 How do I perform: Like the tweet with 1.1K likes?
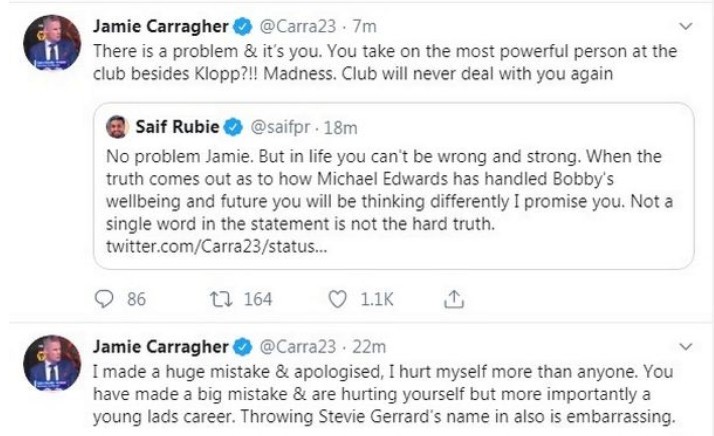coord(338,299)
